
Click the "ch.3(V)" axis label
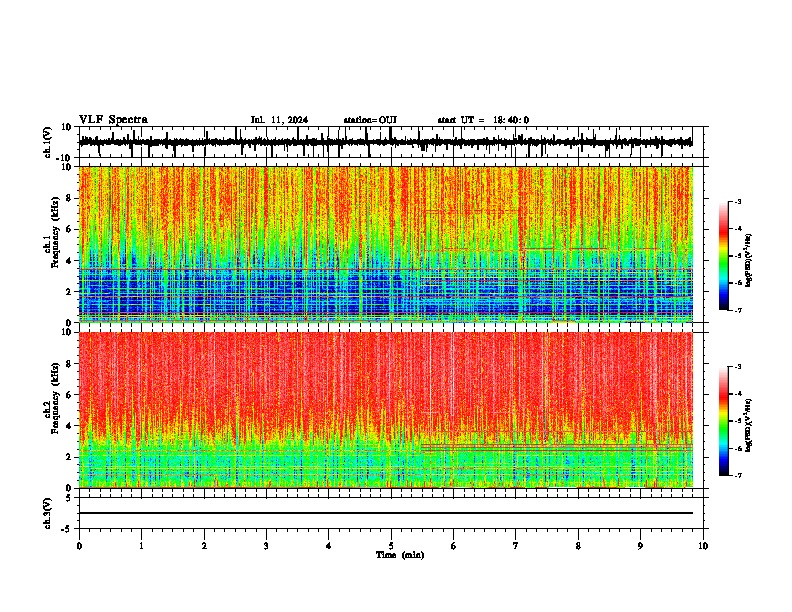[48, 514]
